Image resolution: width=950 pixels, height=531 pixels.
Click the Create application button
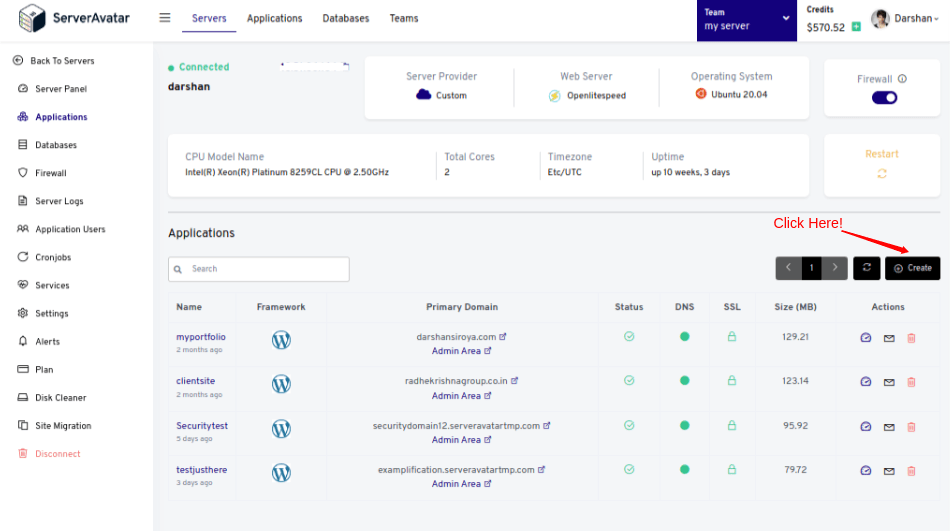pos(912,268)
